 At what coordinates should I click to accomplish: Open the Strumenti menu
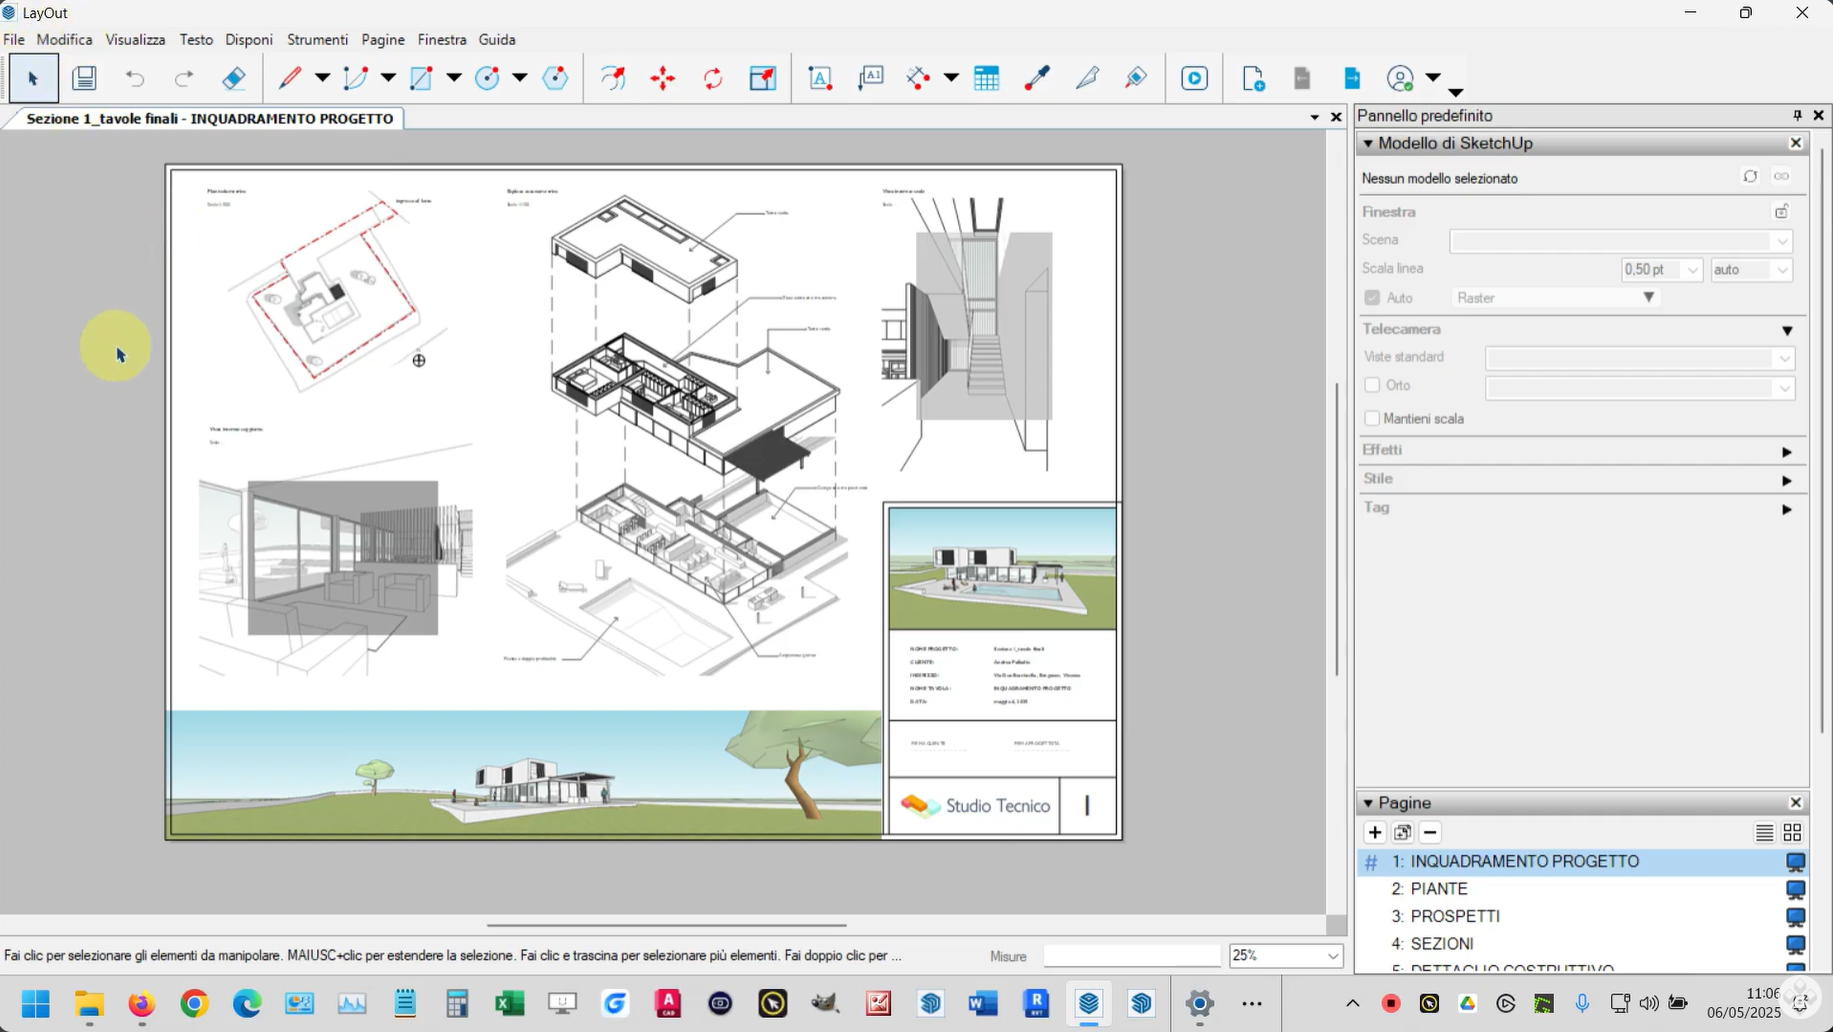tap(317, 40)
